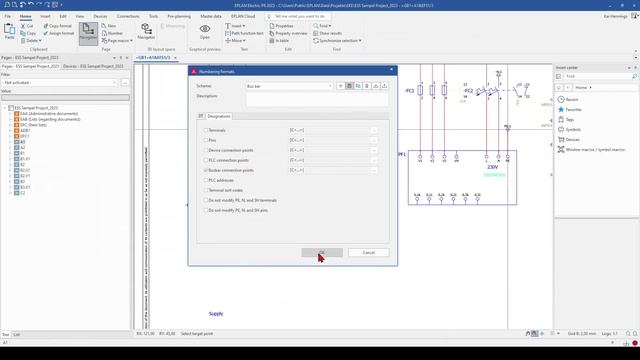The height and width of the screenshot is (360, 640).
Task: Click Show results in the Find group
Action: 316,33
